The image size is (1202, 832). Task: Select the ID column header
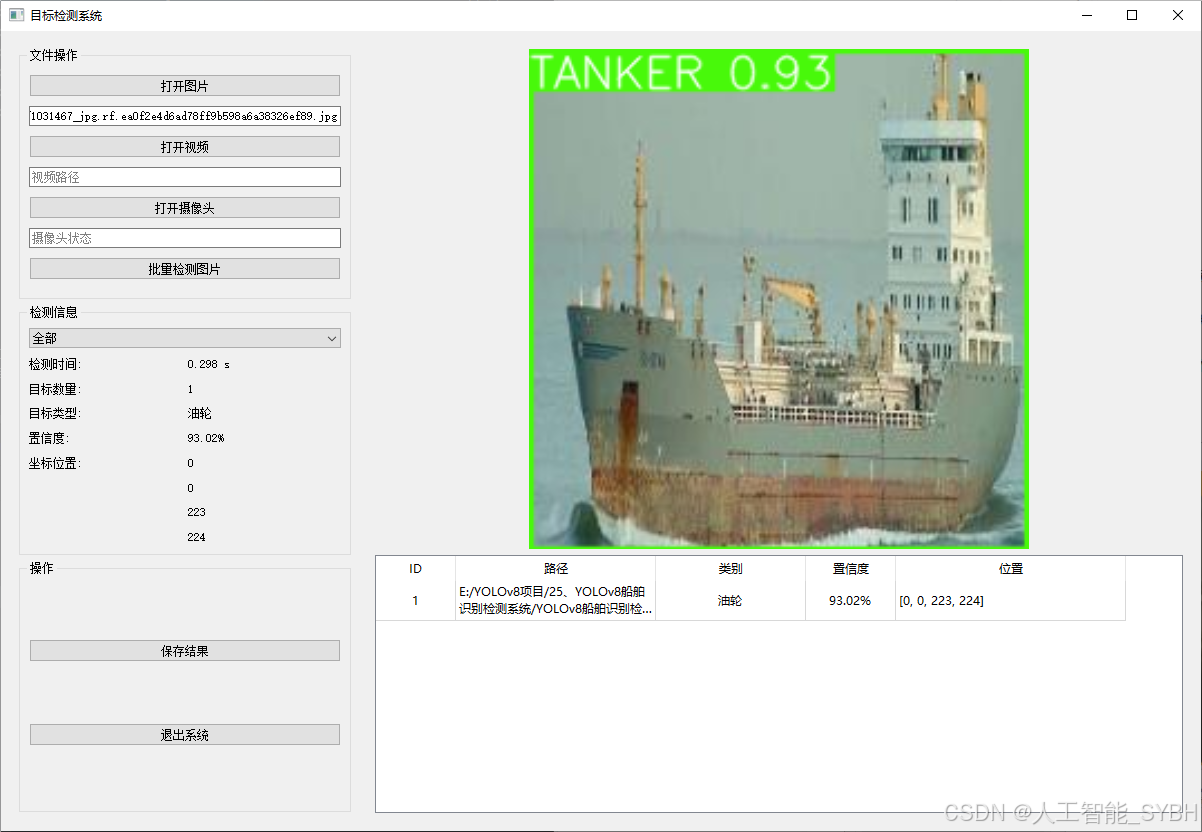(x=416, y=569)
